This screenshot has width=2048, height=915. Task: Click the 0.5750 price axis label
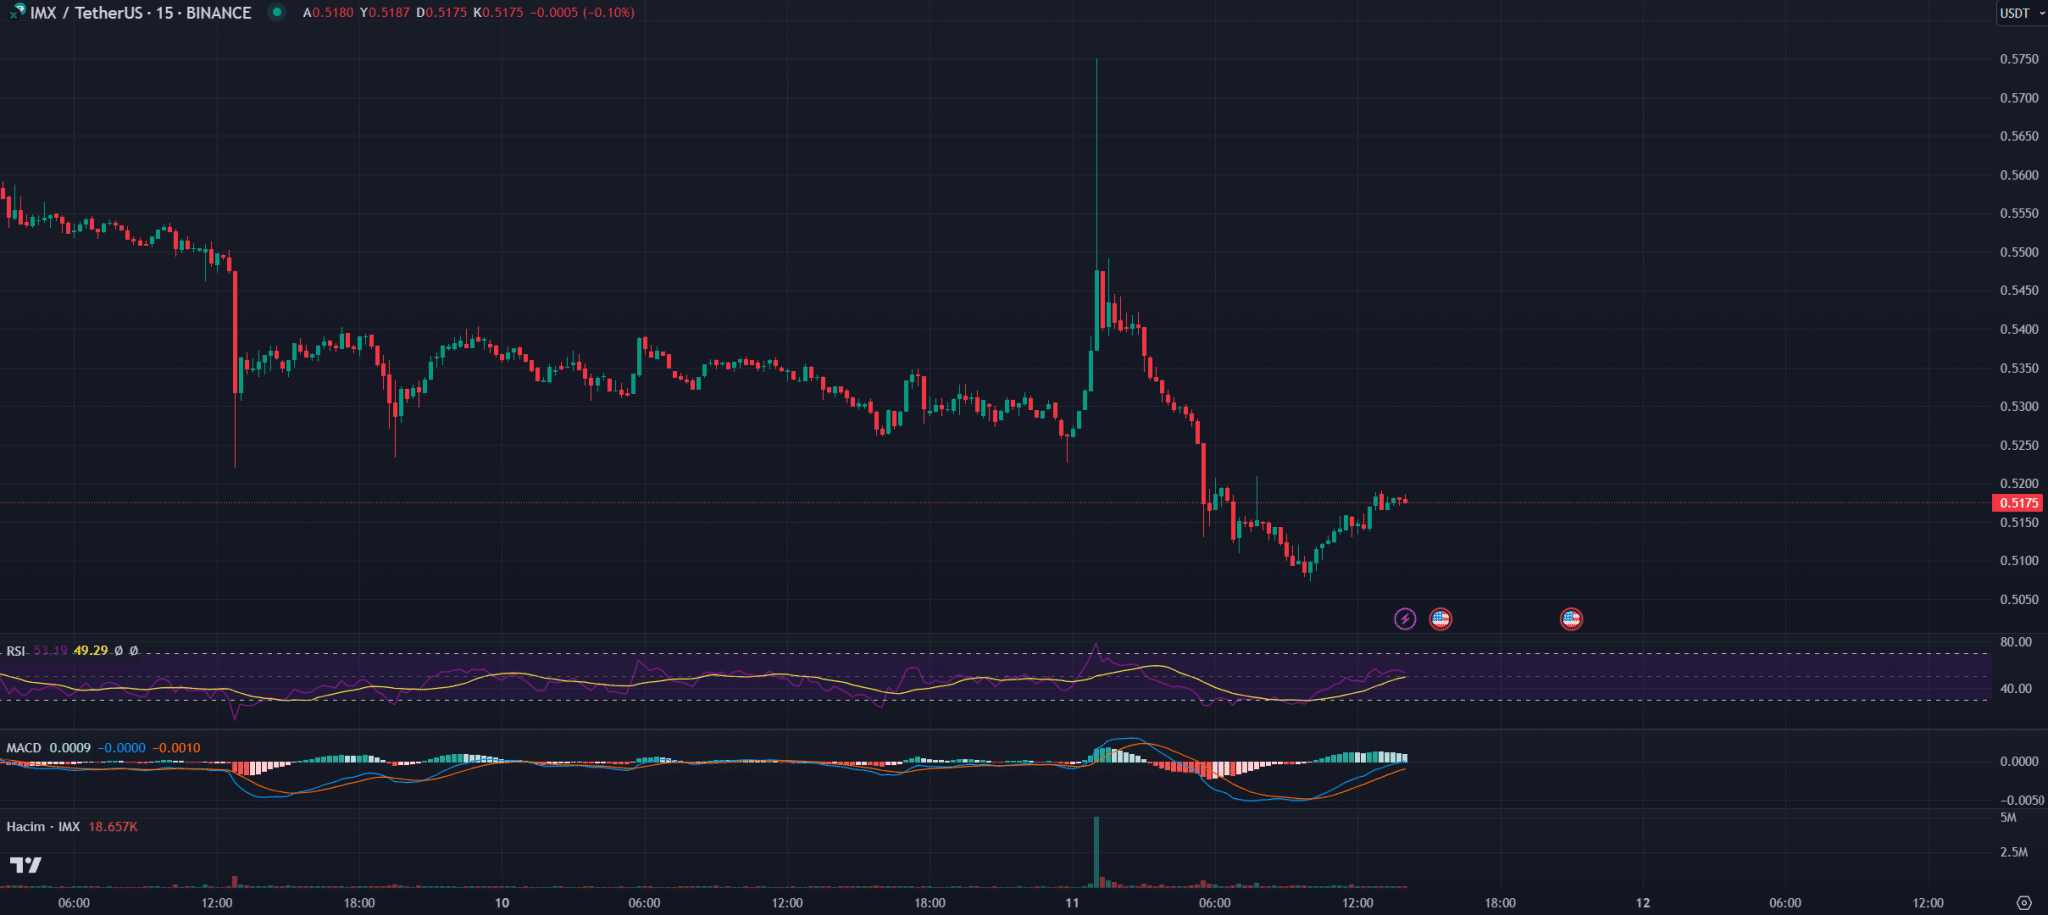[2018, 59]
